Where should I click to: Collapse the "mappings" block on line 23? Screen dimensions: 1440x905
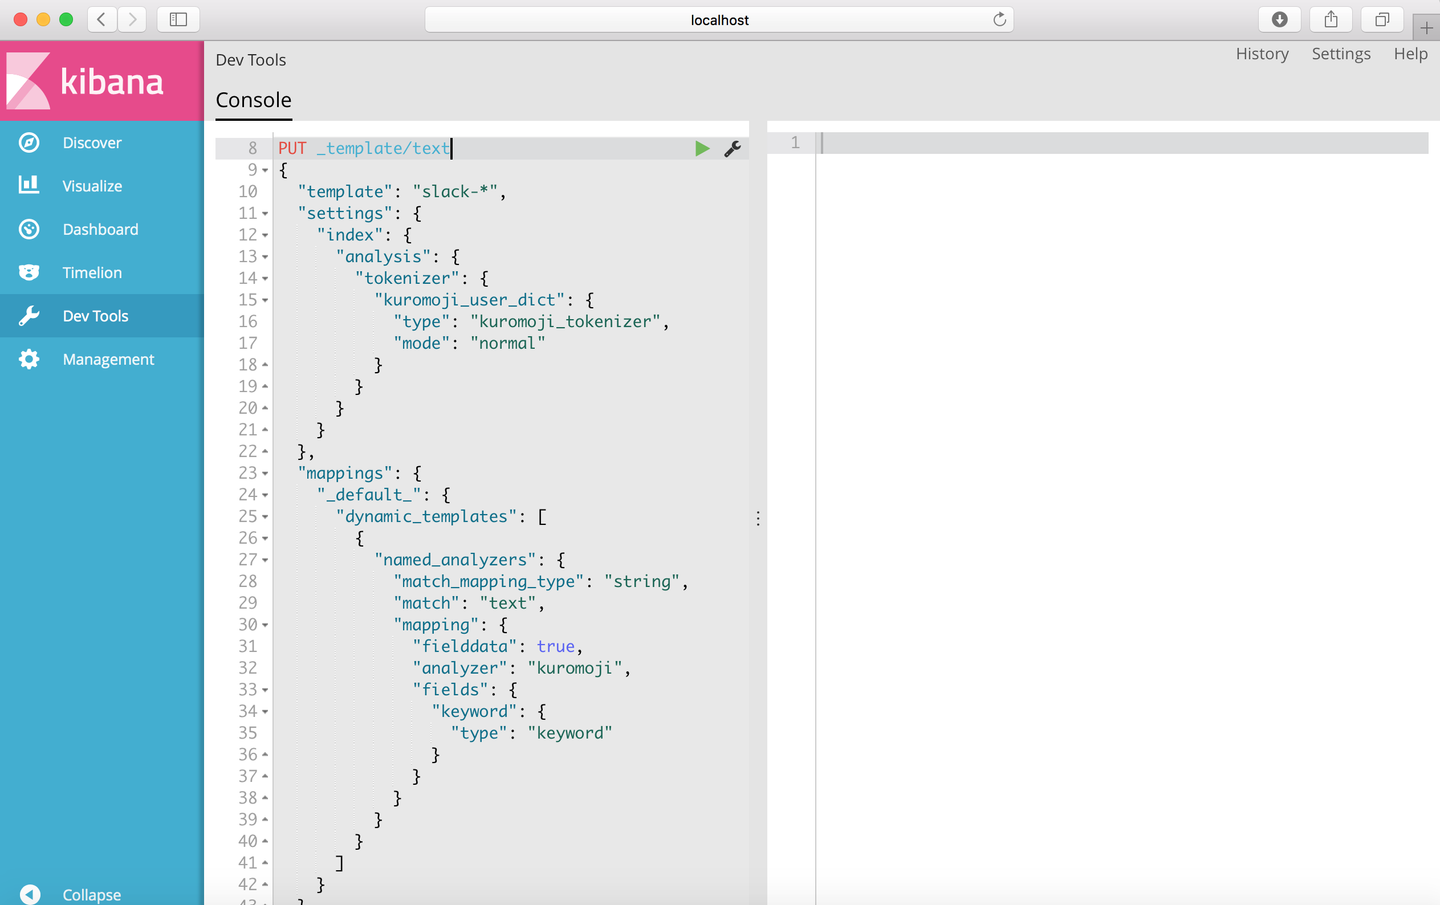coord(265,474)
